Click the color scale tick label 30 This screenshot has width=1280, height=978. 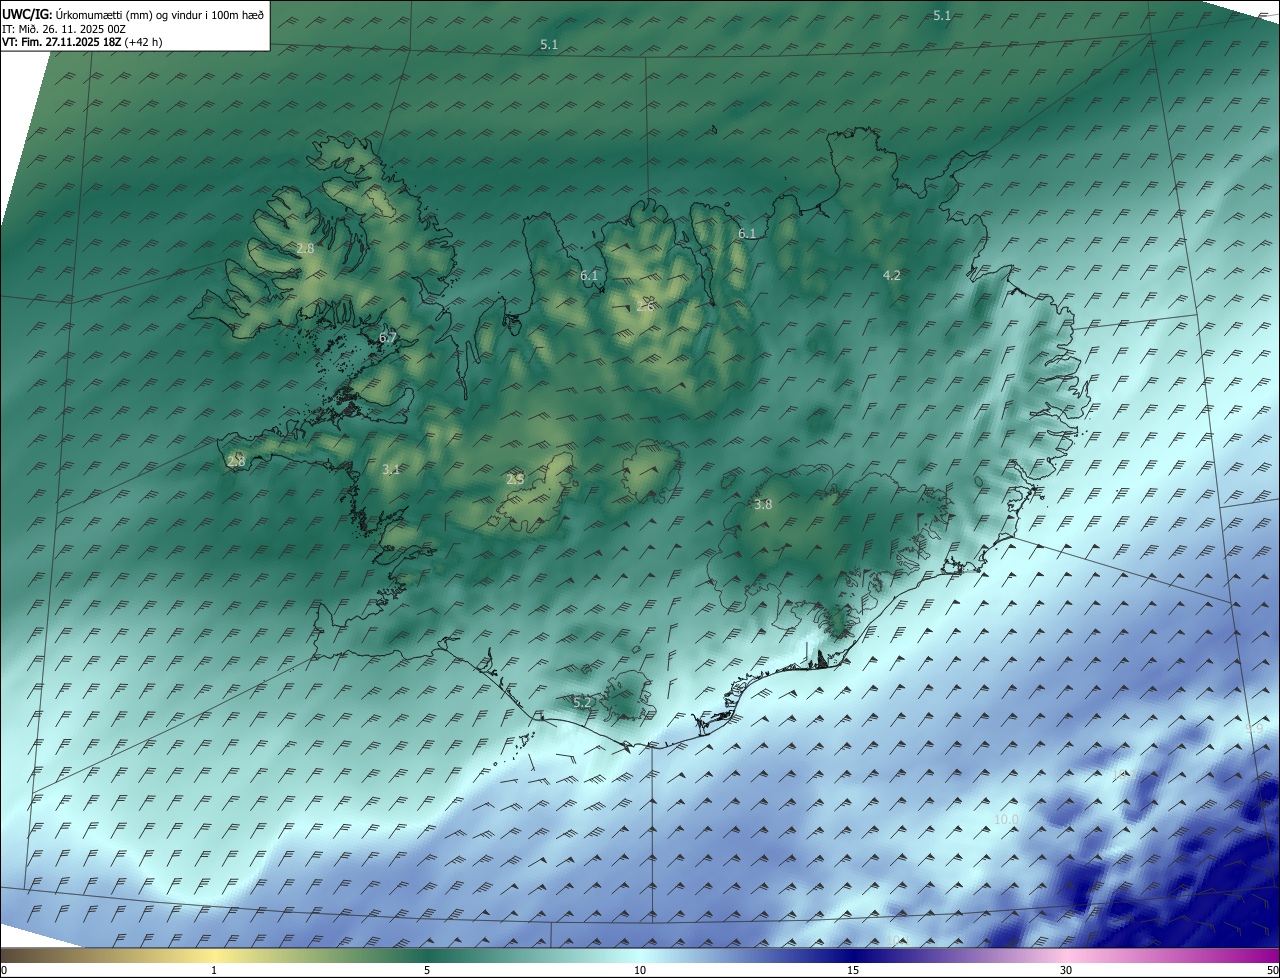(1066, 971)
